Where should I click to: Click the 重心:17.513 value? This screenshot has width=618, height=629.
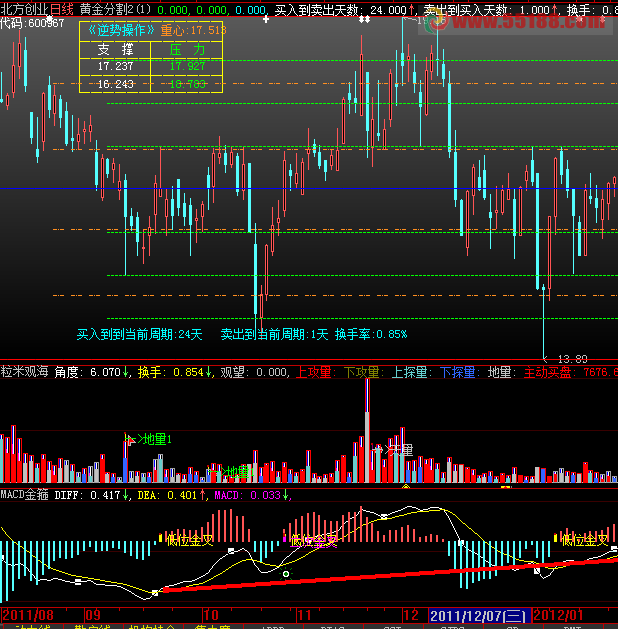point(194,30)
